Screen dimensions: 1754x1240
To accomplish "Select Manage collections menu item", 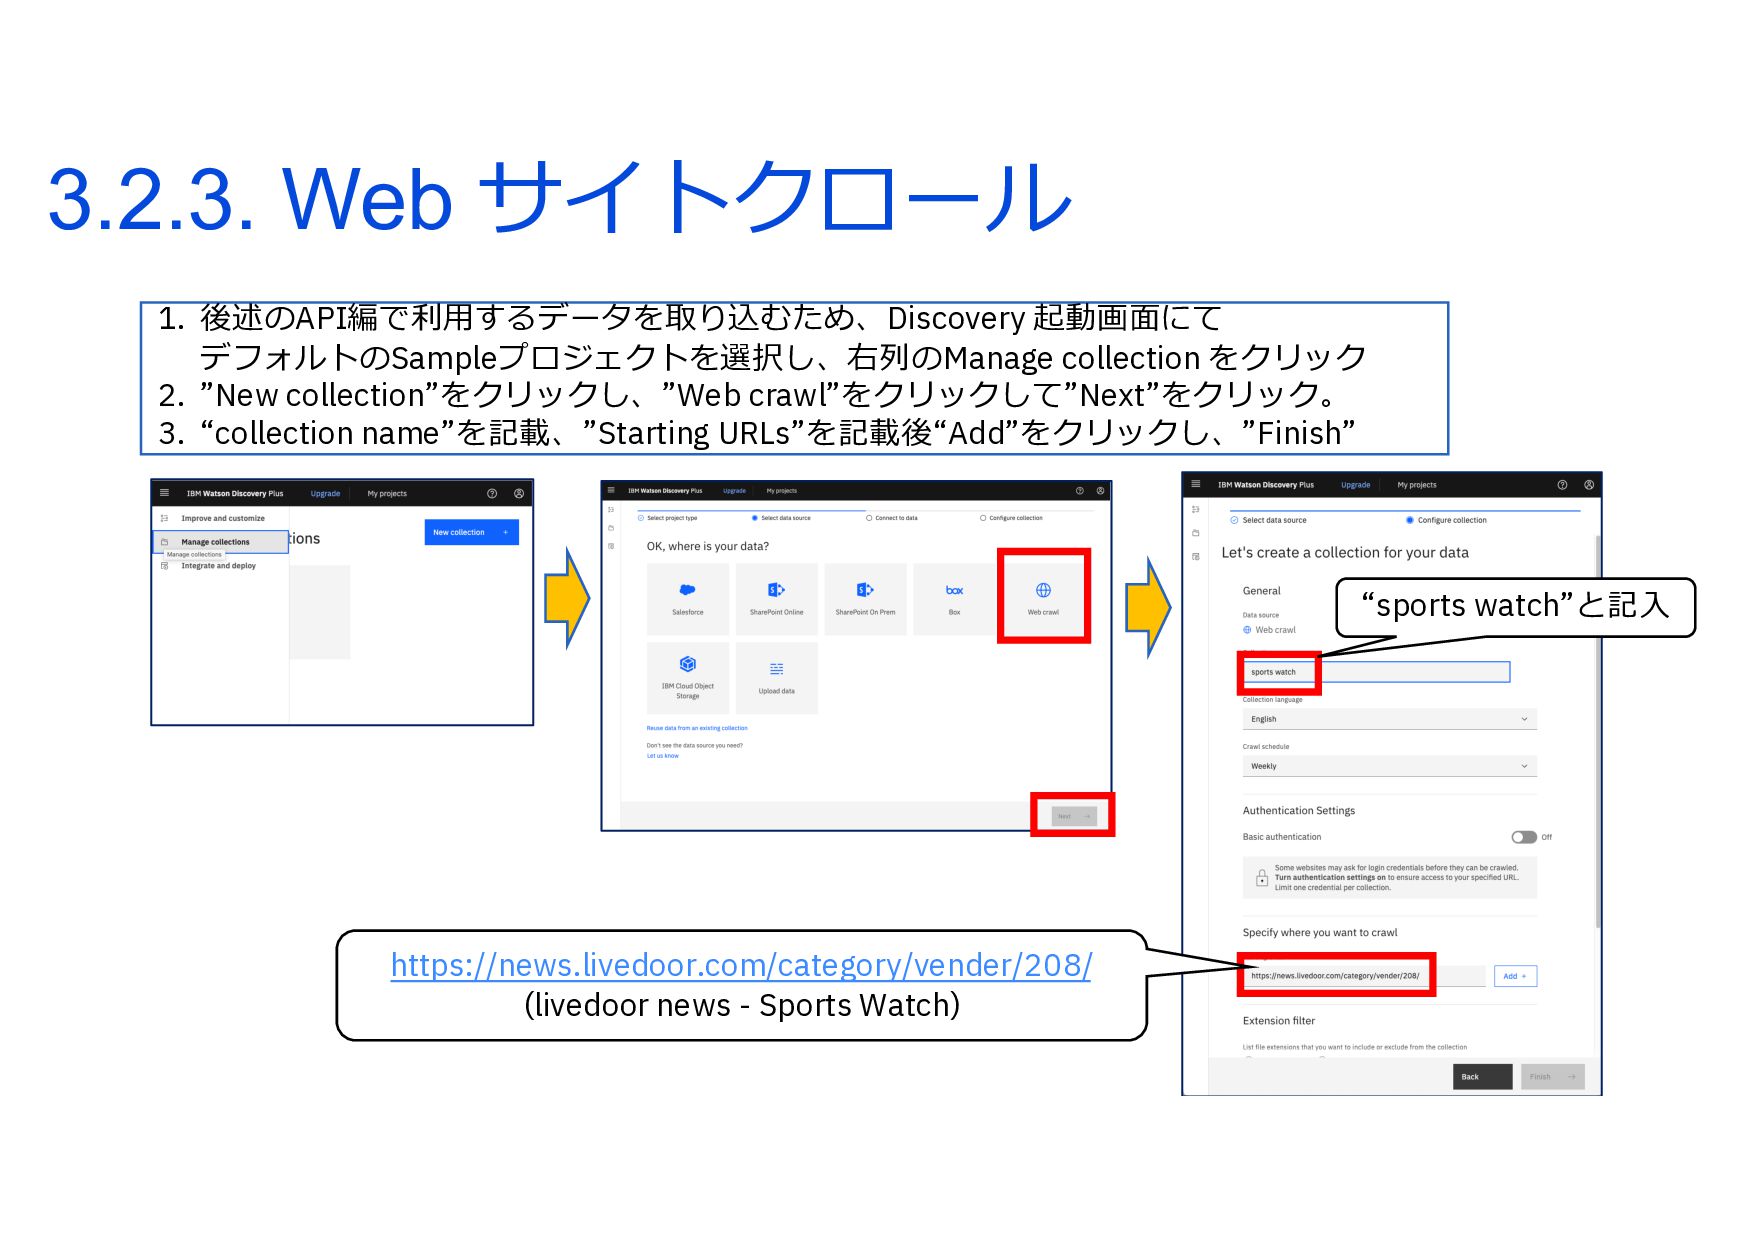I will click(x=222, y=542).
